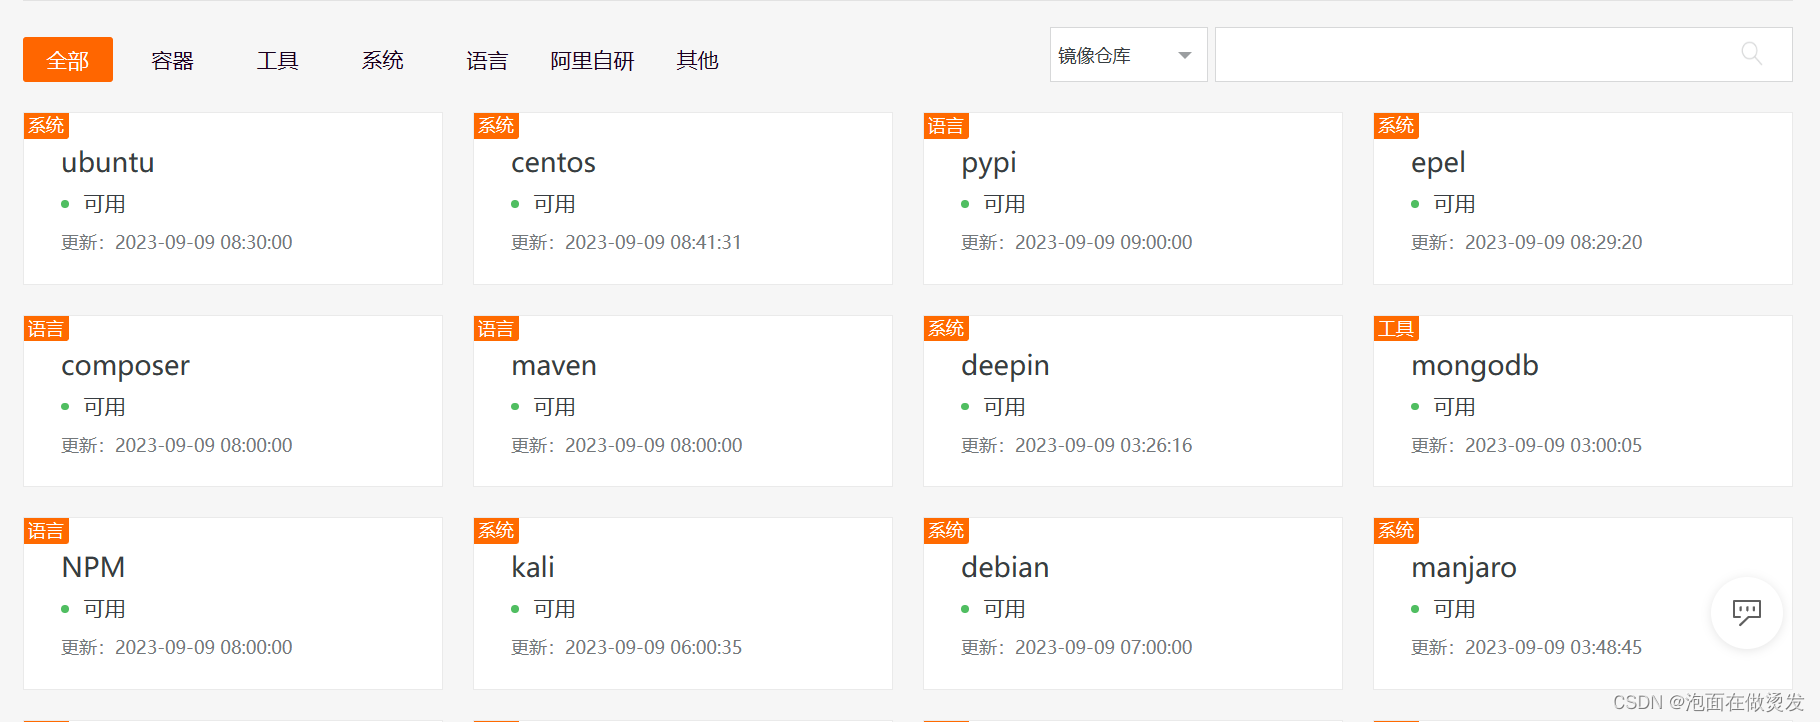Screen dimensions: 1820x722
Task: Switch to the 容器 tab
Action: 172,61
